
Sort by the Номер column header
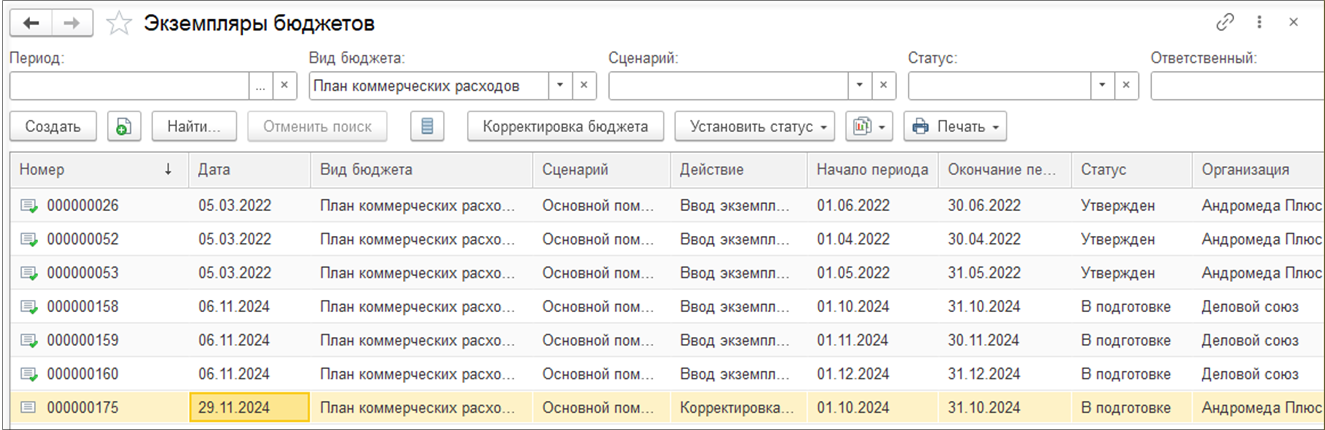(x=95, y=170)
